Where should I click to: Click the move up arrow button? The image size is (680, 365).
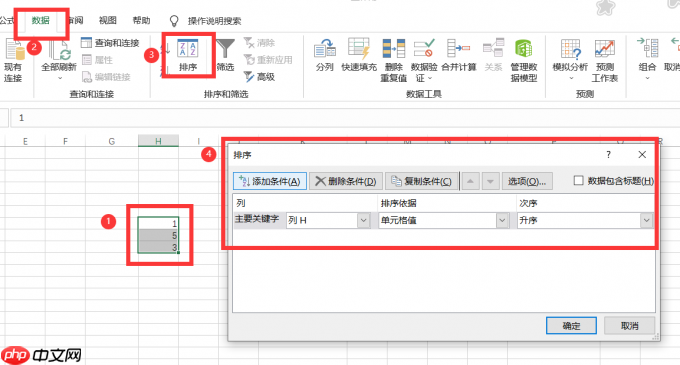(x=470, y=181)
